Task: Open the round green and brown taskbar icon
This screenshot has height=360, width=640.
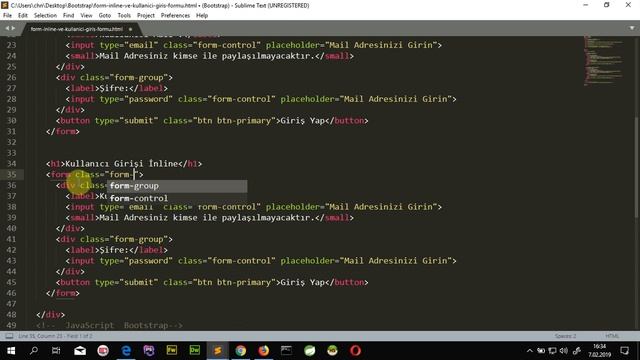Action: [332, 351]
